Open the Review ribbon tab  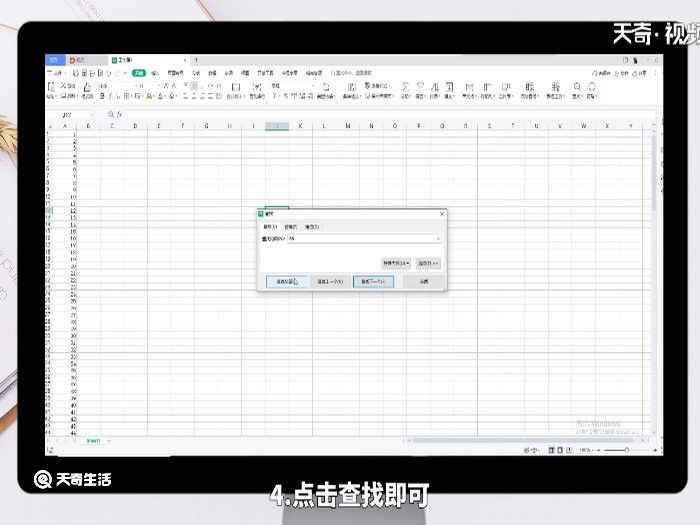click(229, 73)
